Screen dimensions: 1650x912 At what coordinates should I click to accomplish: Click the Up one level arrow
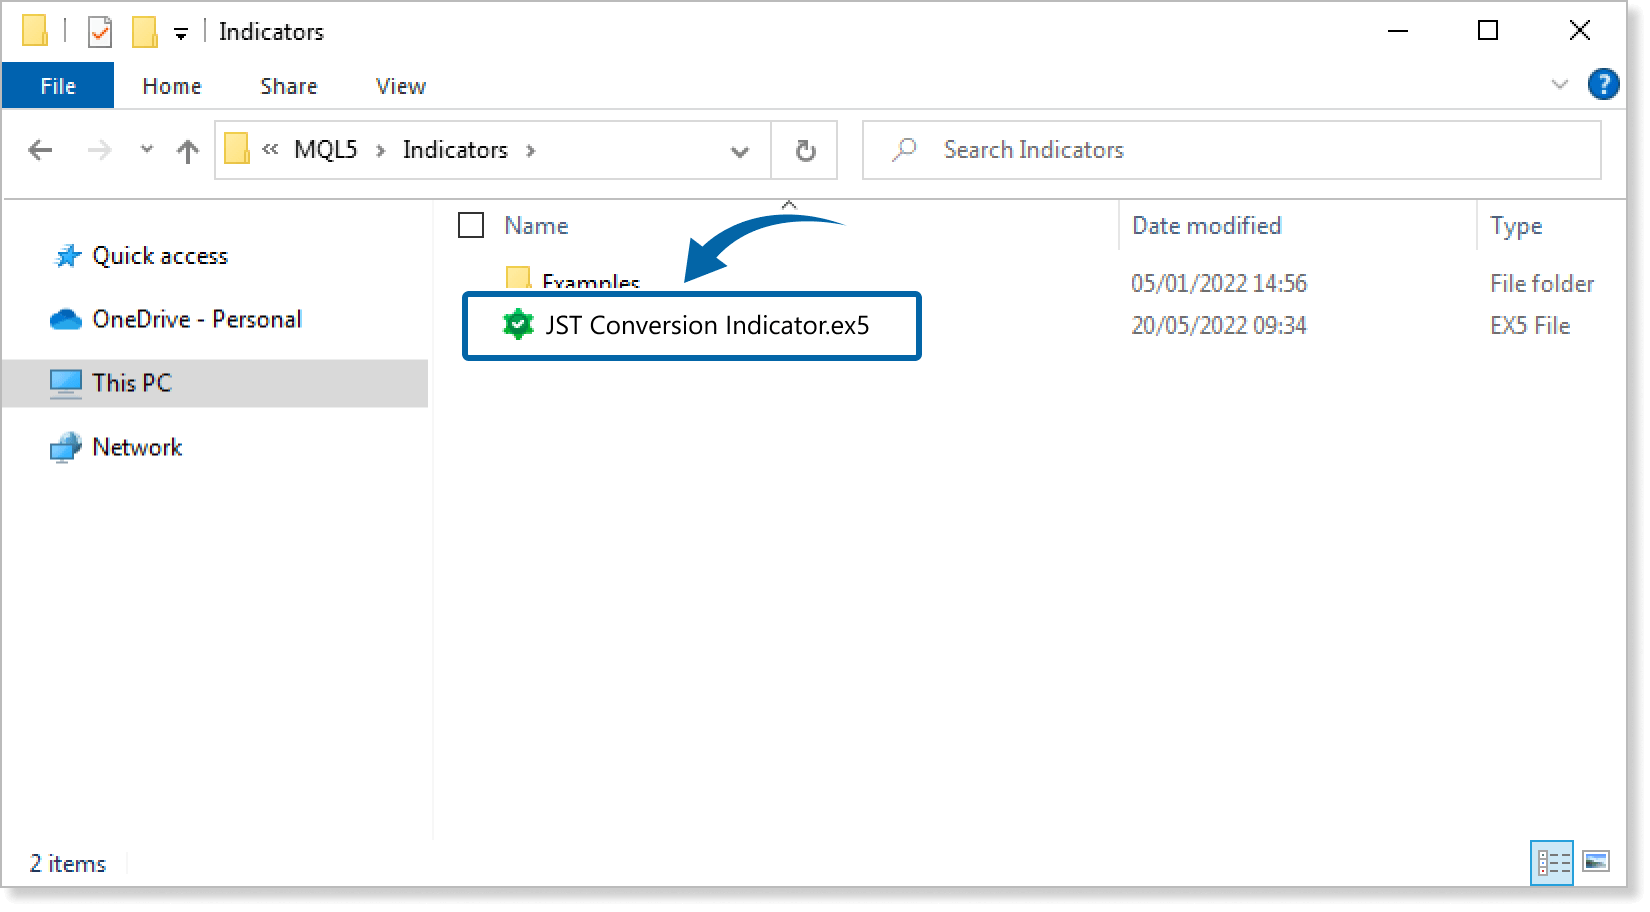[187, 151]
